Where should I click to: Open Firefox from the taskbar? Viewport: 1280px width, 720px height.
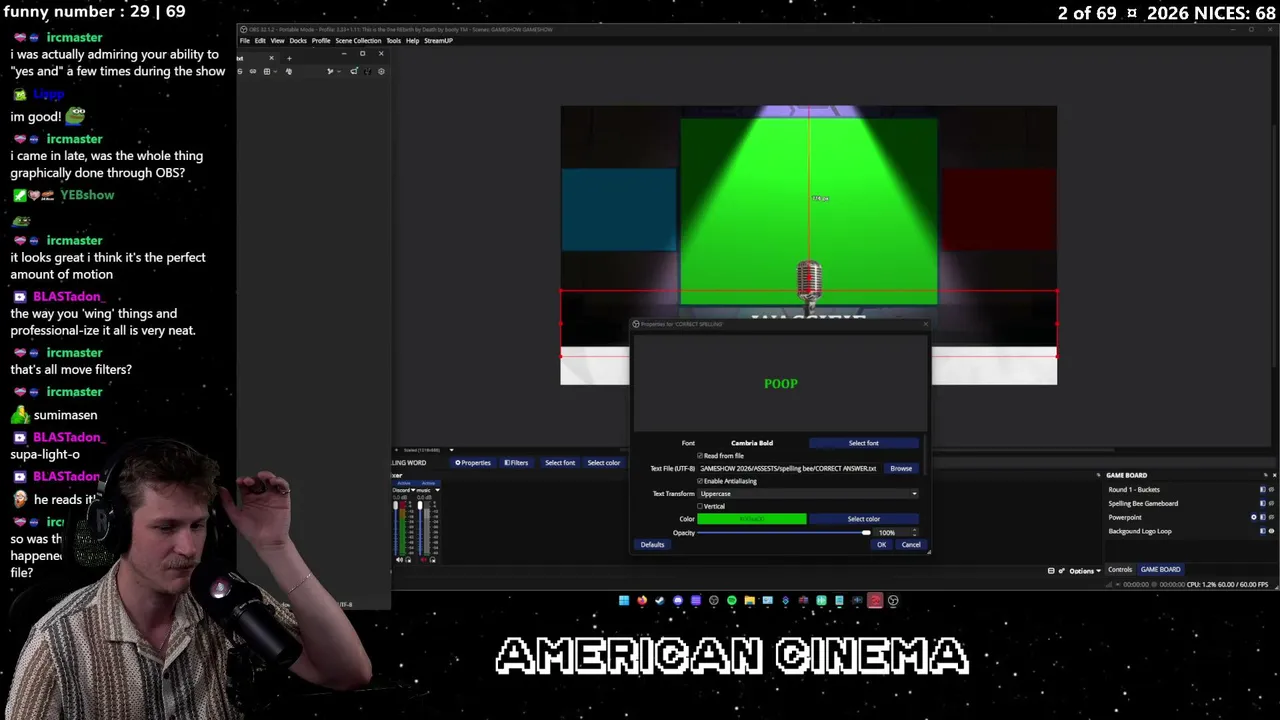(642, 601)
